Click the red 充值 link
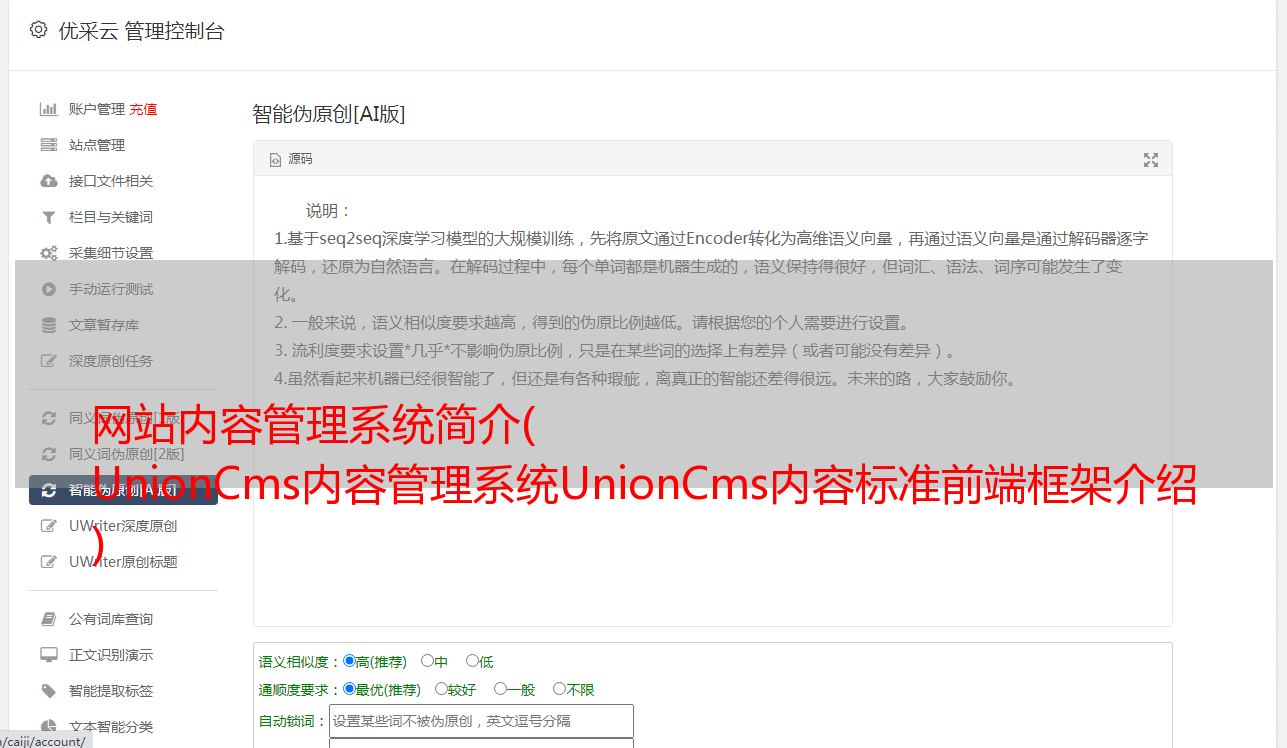Image resolution: width=1287 pixels, height=748 pixels. [x=143, y=109]
